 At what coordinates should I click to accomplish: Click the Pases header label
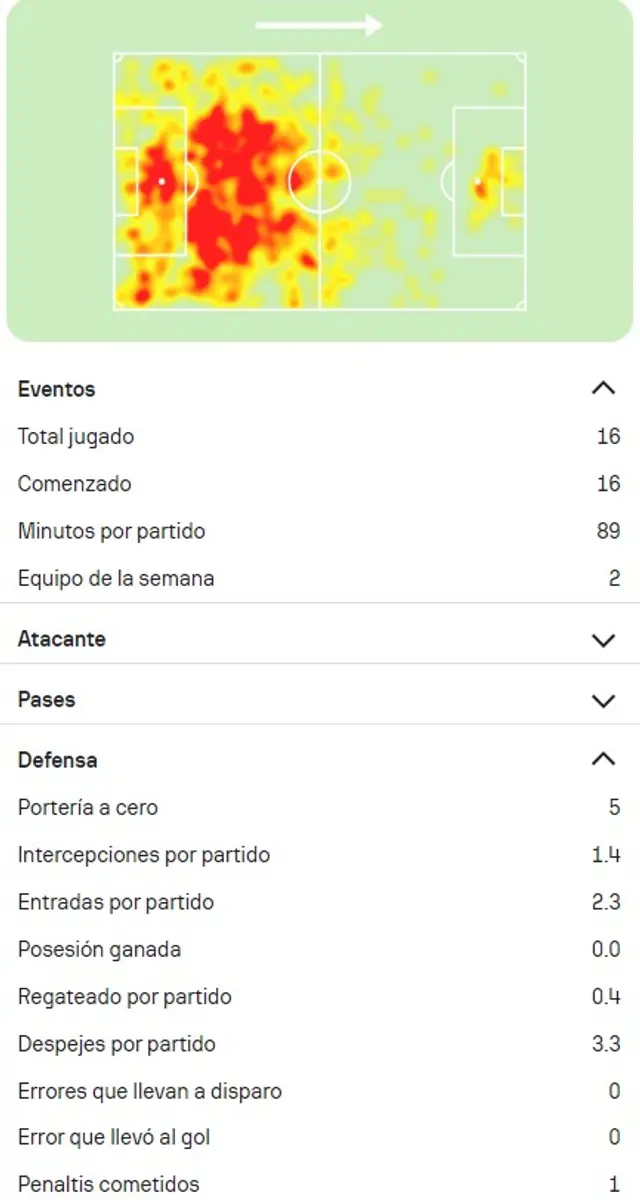coord(47,700)
